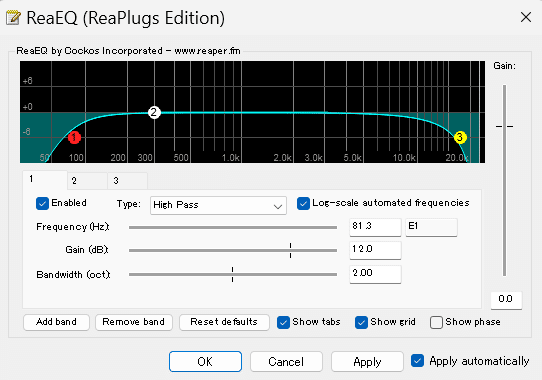Open the filter Type dropdown
Viewport: 542px width, 380px height.
click(x=218, y=205)
